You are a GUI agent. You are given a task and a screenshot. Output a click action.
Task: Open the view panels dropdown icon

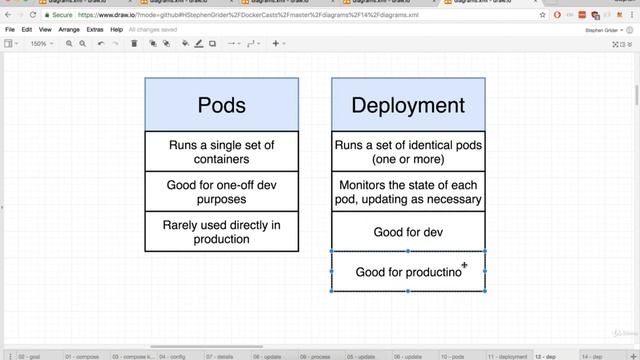(11, 44)
